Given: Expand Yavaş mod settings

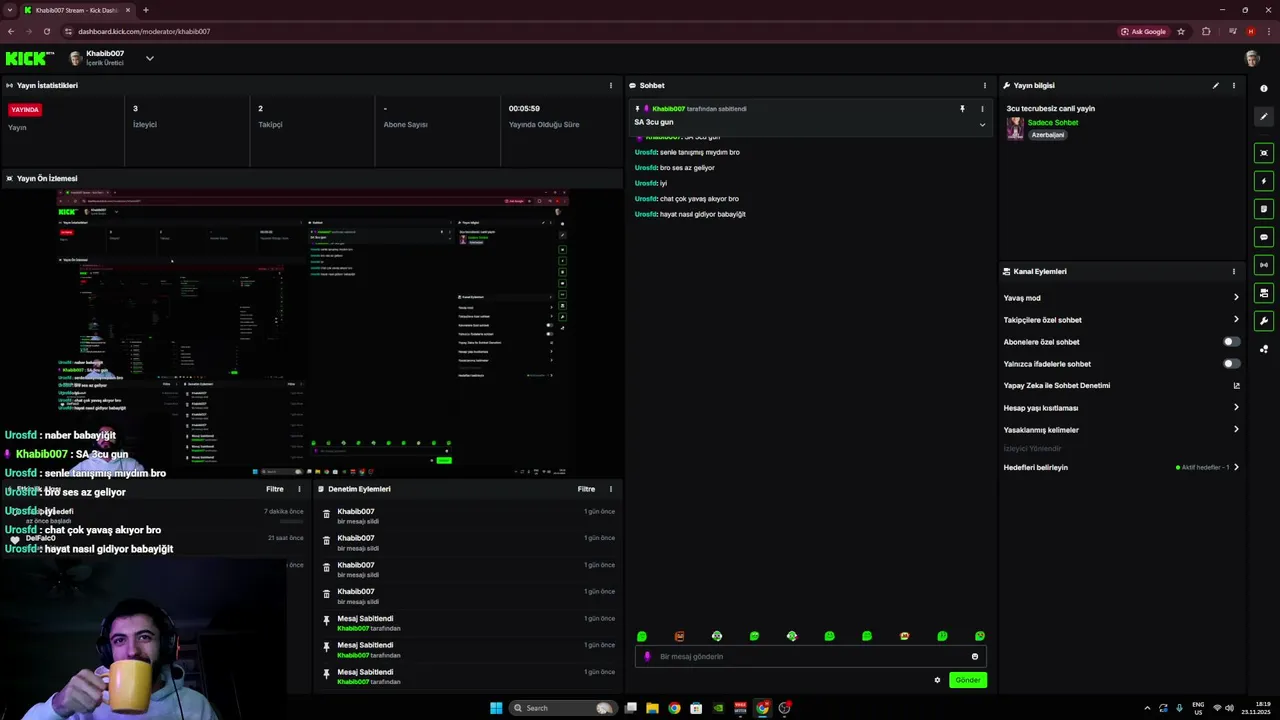Looking at the screenshot, I should coord(1236,297).
